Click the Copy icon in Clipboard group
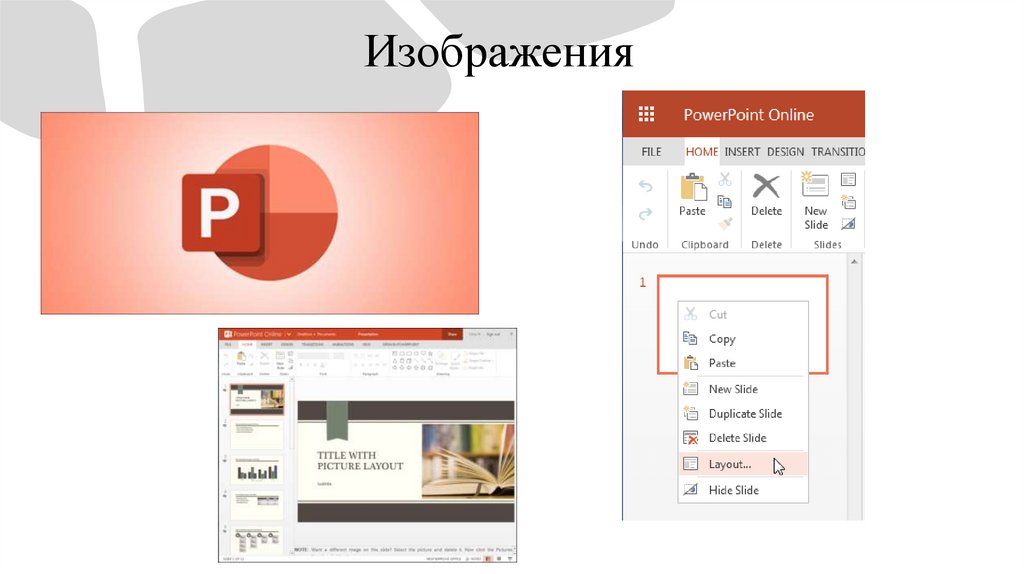 [x=724, y=202]
